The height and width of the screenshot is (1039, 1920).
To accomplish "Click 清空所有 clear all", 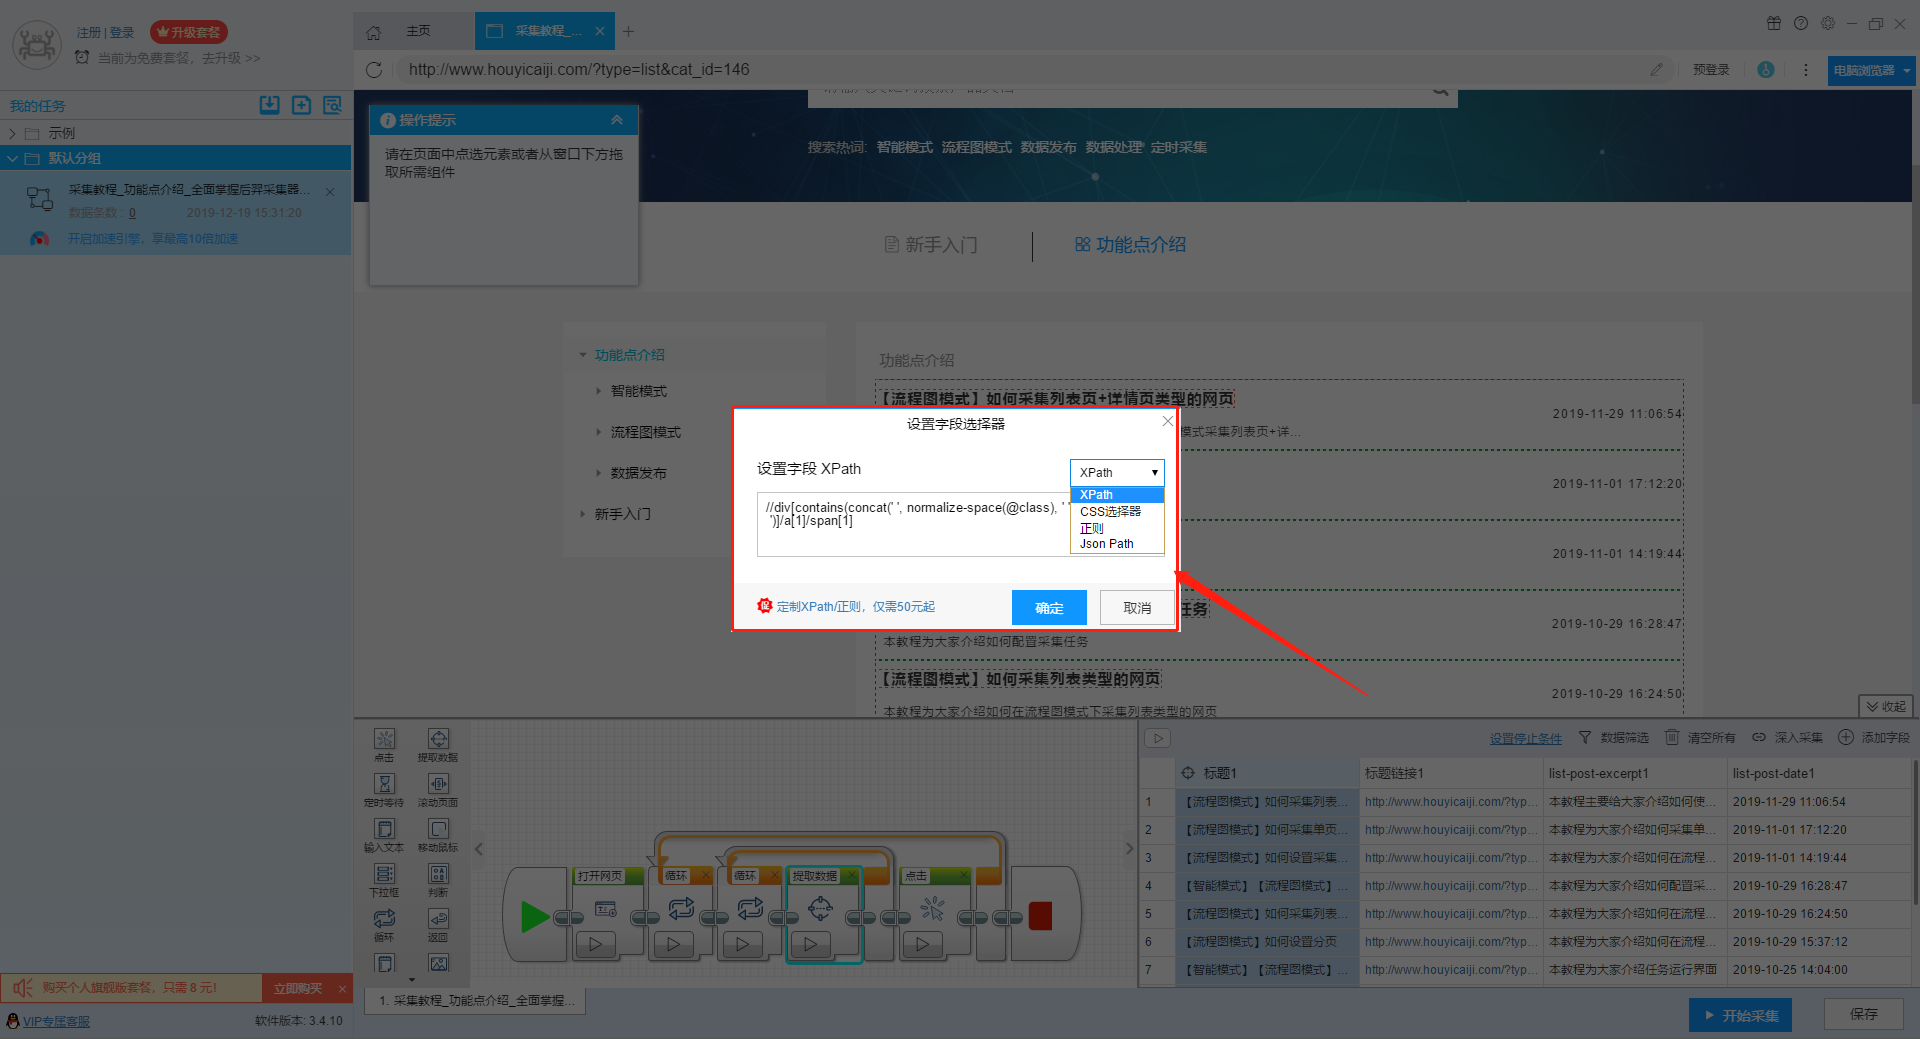I will pyautogui.click(x=1700, y=738).
